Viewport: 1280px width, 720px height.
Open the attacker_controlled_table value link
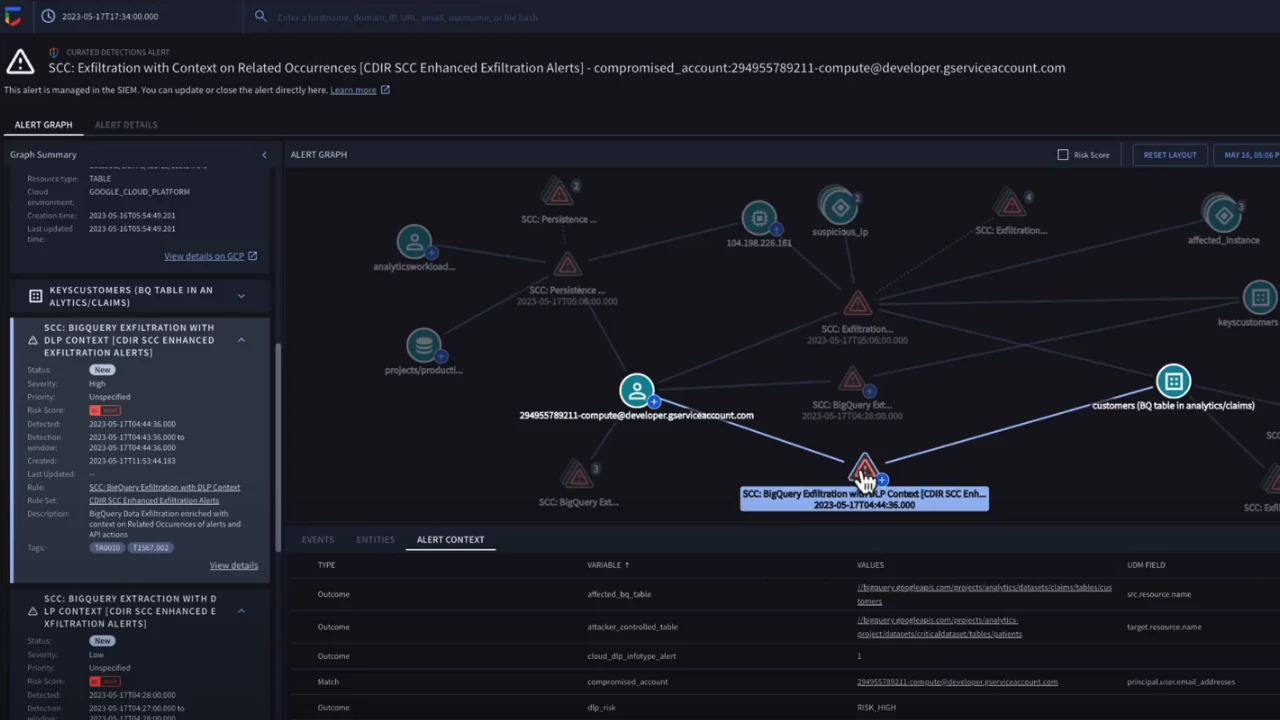point(938,627)
